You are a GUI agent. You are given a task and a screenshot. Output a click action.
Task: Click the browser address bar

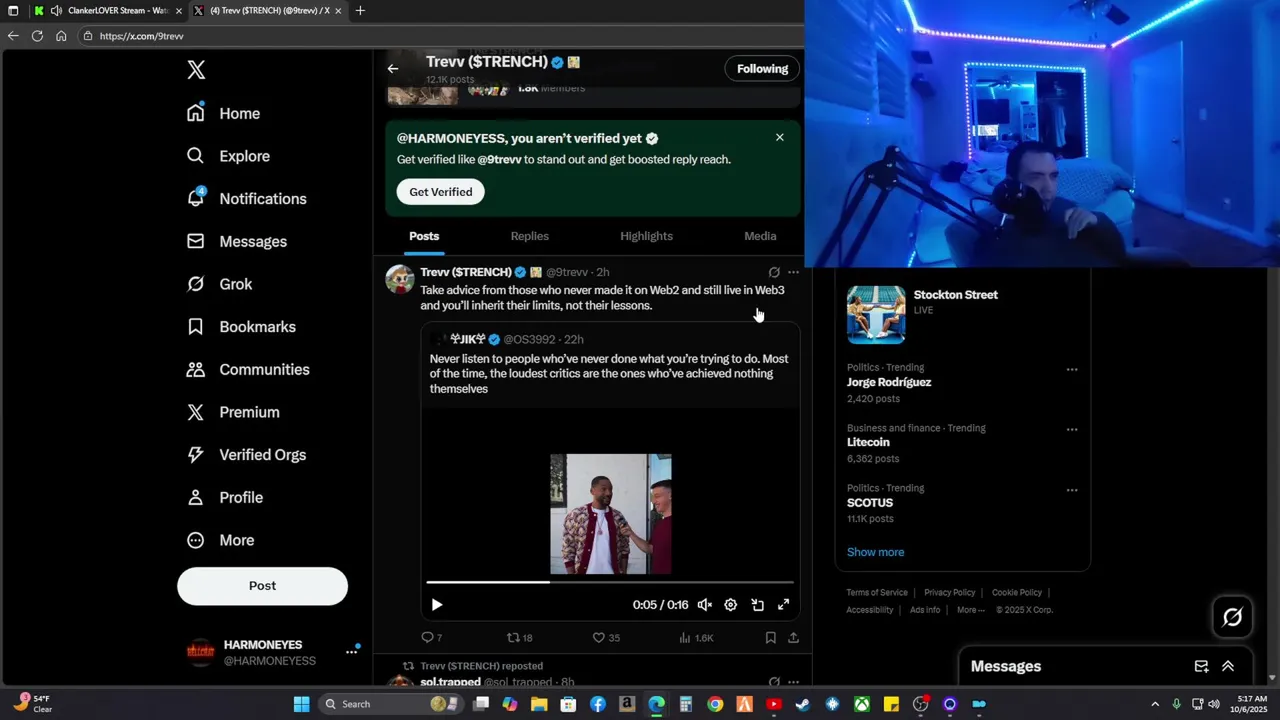[x=440, y=36]
